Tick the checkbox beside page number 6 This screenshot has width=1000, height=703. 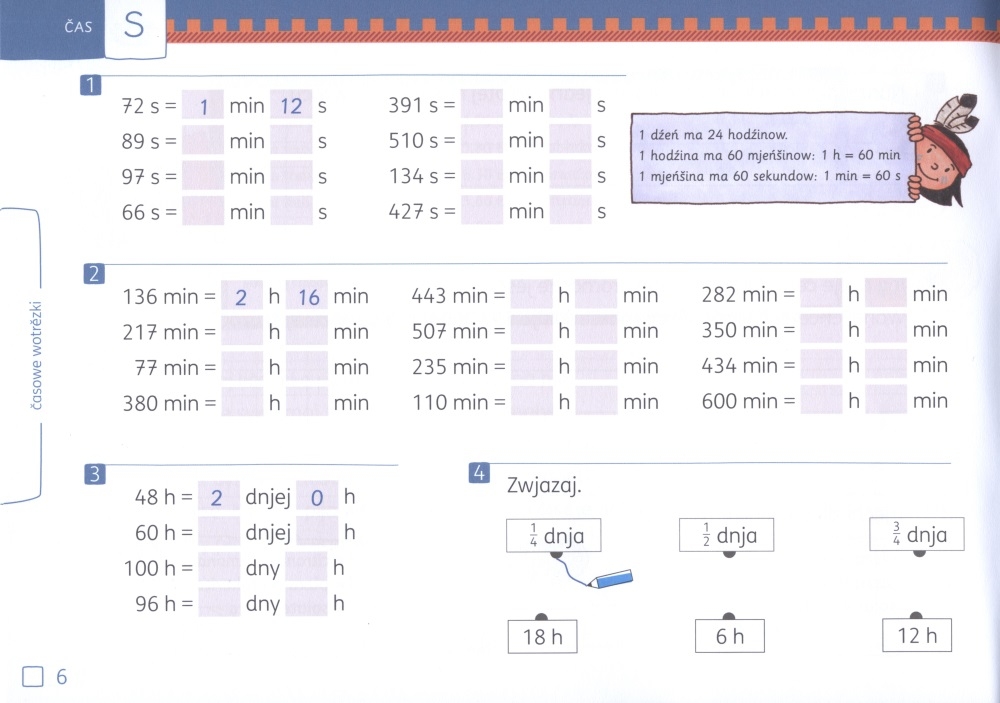pos(33,678)
